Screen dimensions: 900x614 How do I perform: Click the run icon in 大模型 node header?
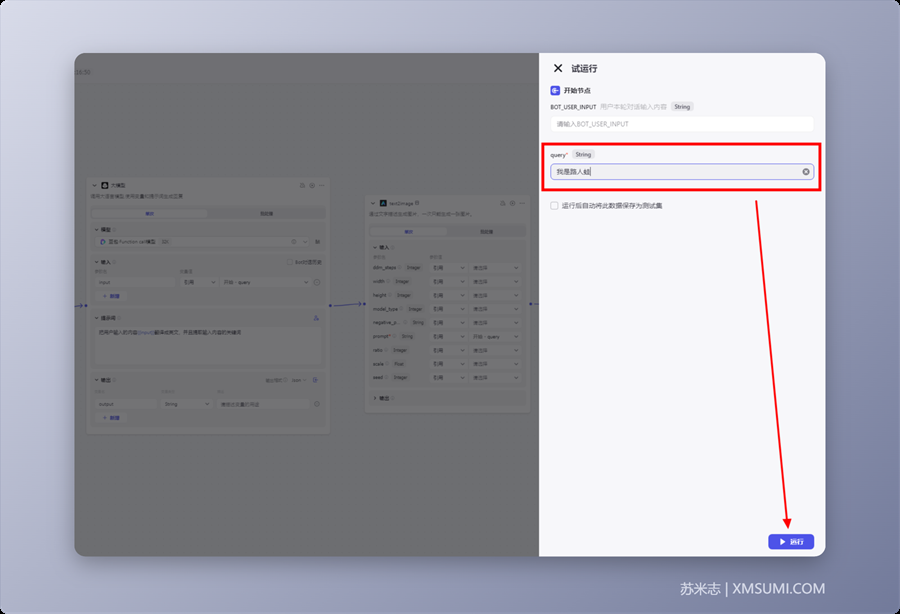312,185
